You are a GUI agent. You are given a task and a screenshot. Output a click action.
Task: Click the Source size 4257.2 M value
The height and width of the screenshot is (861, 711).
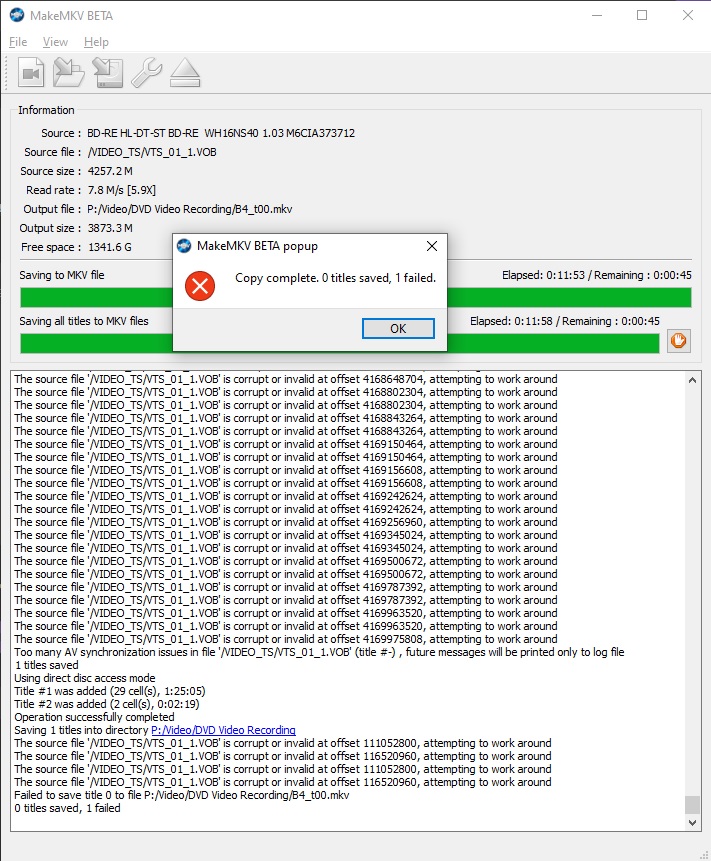pos(110,171)
